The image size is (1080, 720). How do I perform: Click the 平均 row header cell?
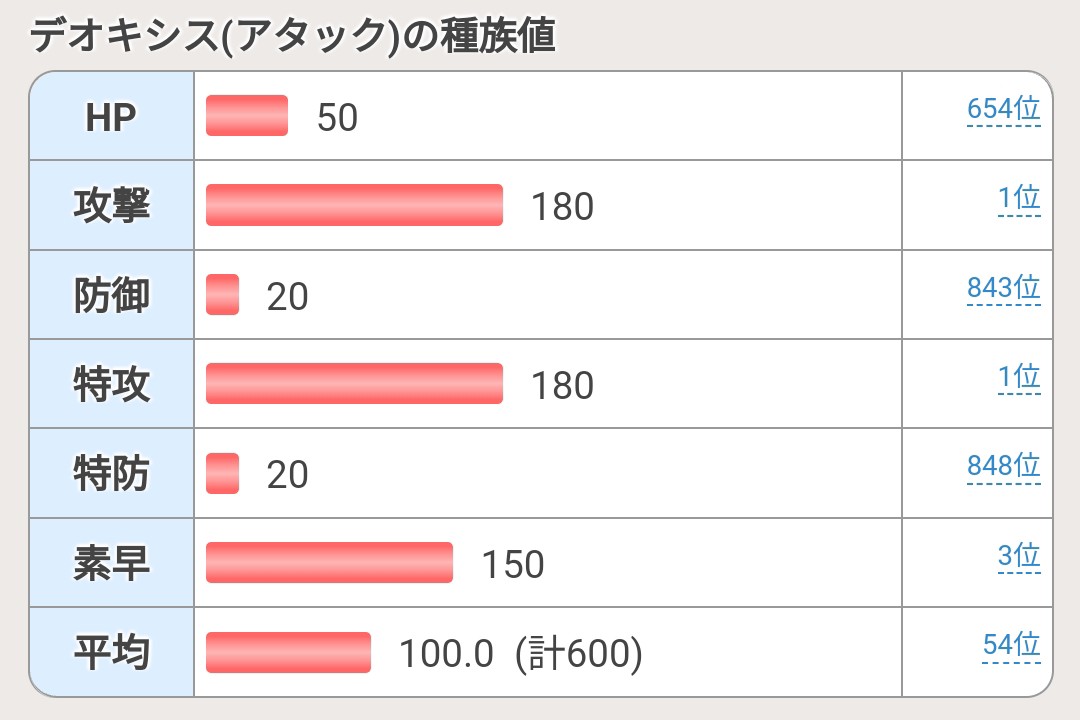(111, 653)
